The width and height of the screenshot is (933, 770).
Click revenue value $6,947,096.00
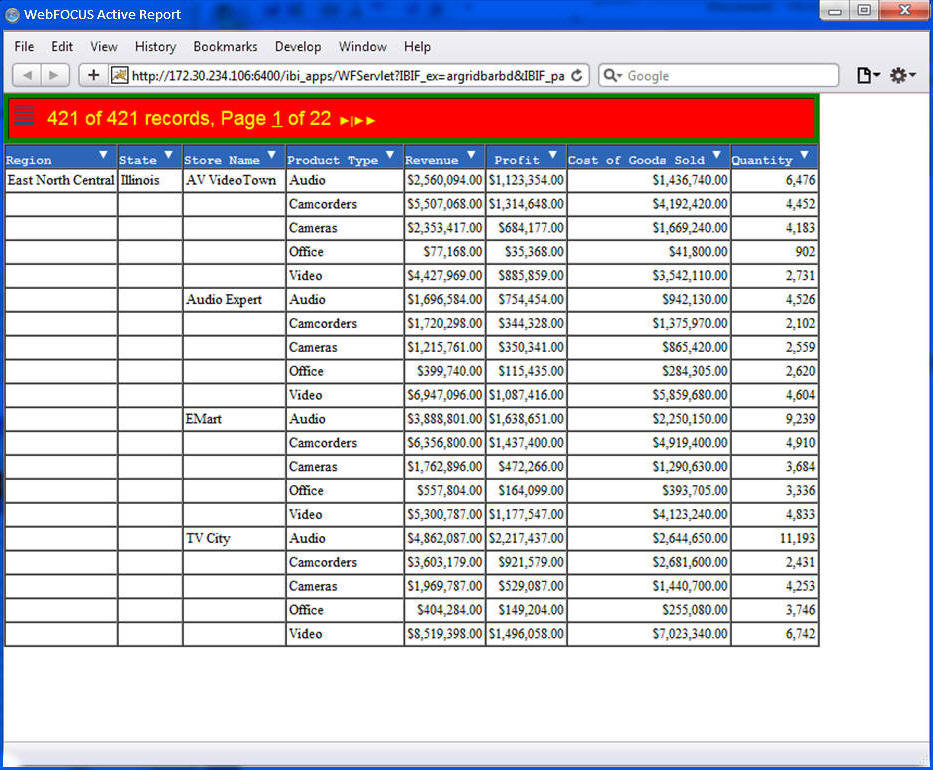click(x=444, y=395)
